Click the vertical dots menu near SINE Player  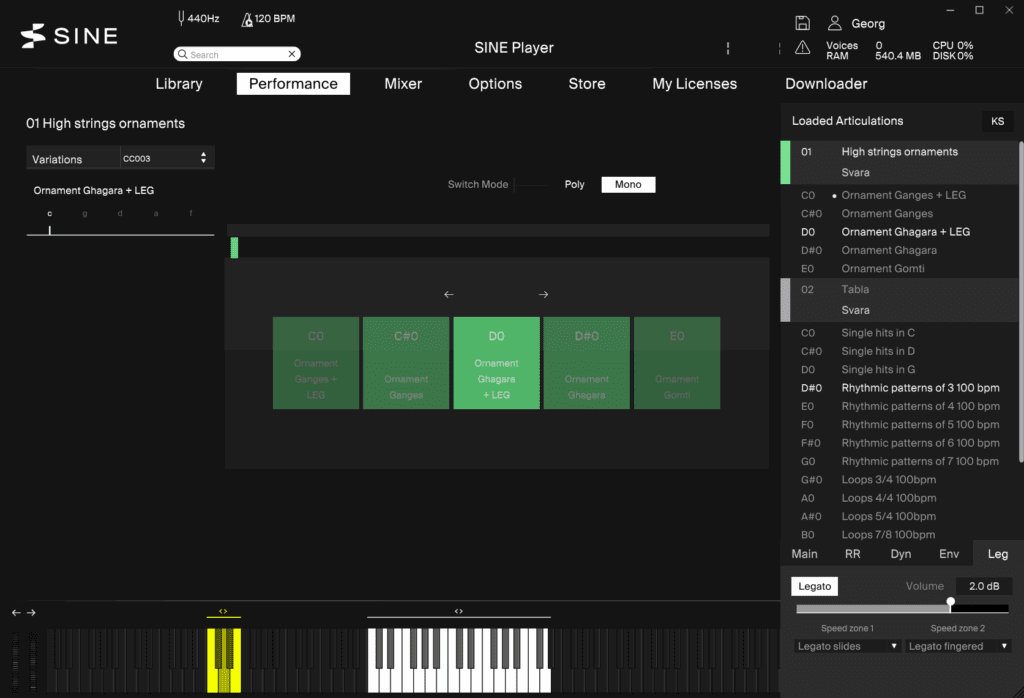728,48
